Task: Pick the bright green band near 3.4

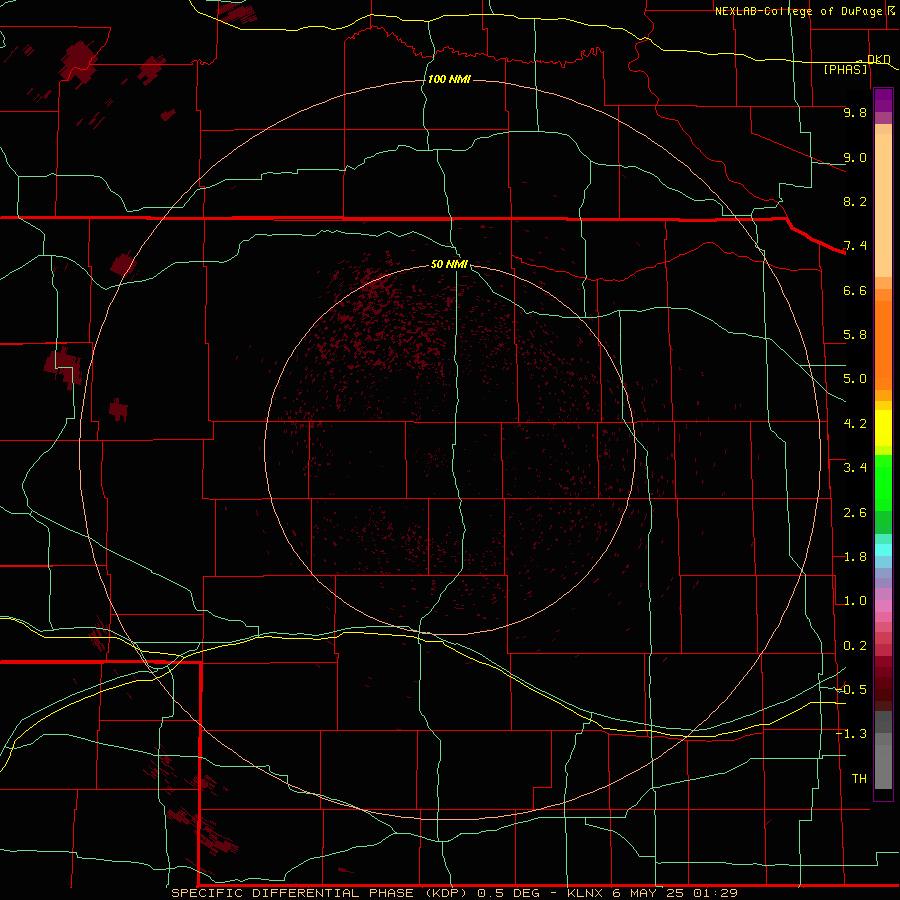Action: 883,482
